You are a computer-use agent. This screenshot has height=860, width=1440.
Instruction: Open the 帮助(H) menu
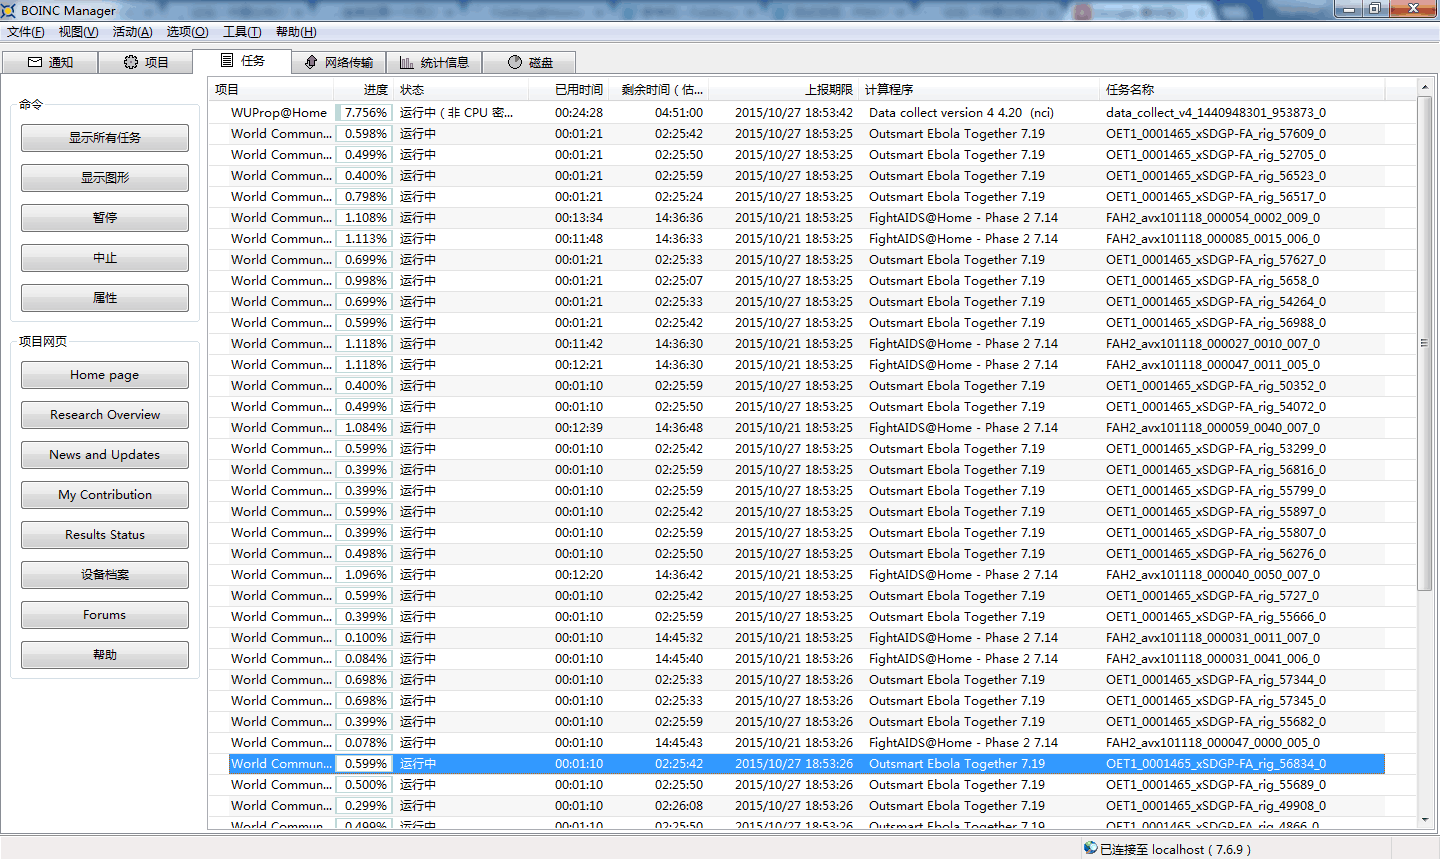[296, 32]
